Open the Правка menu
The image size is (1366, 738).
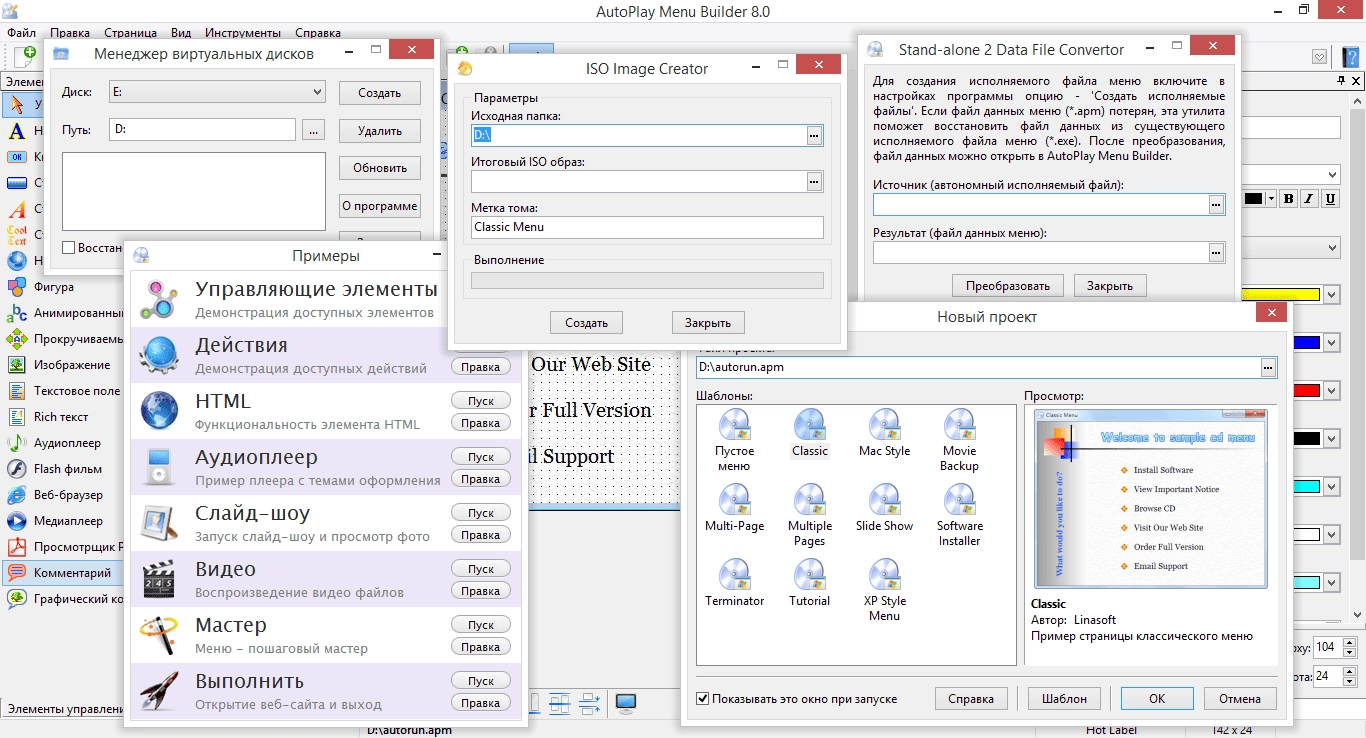(69, 33)
